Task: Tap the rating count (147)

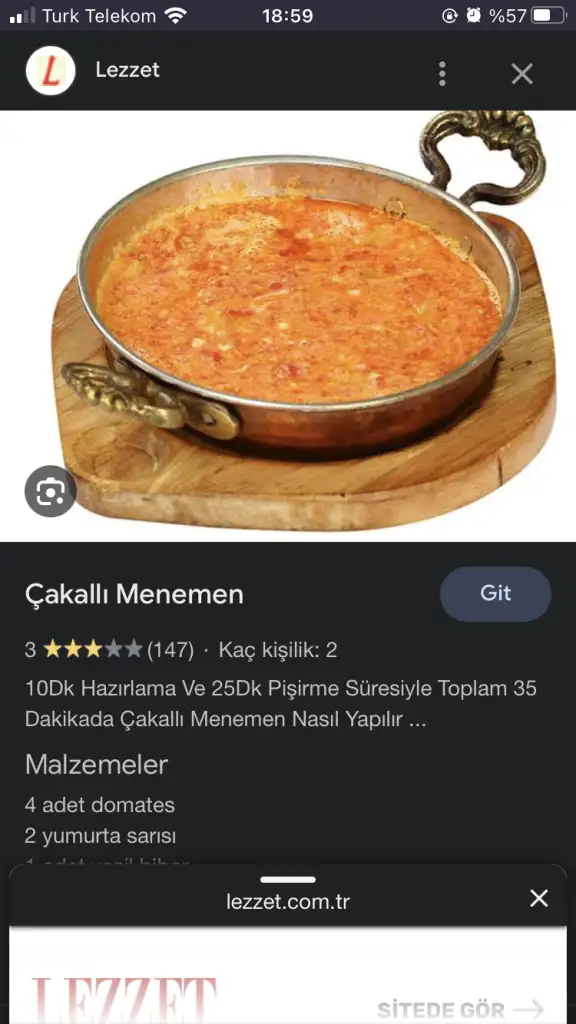Action: pos(170,650)
